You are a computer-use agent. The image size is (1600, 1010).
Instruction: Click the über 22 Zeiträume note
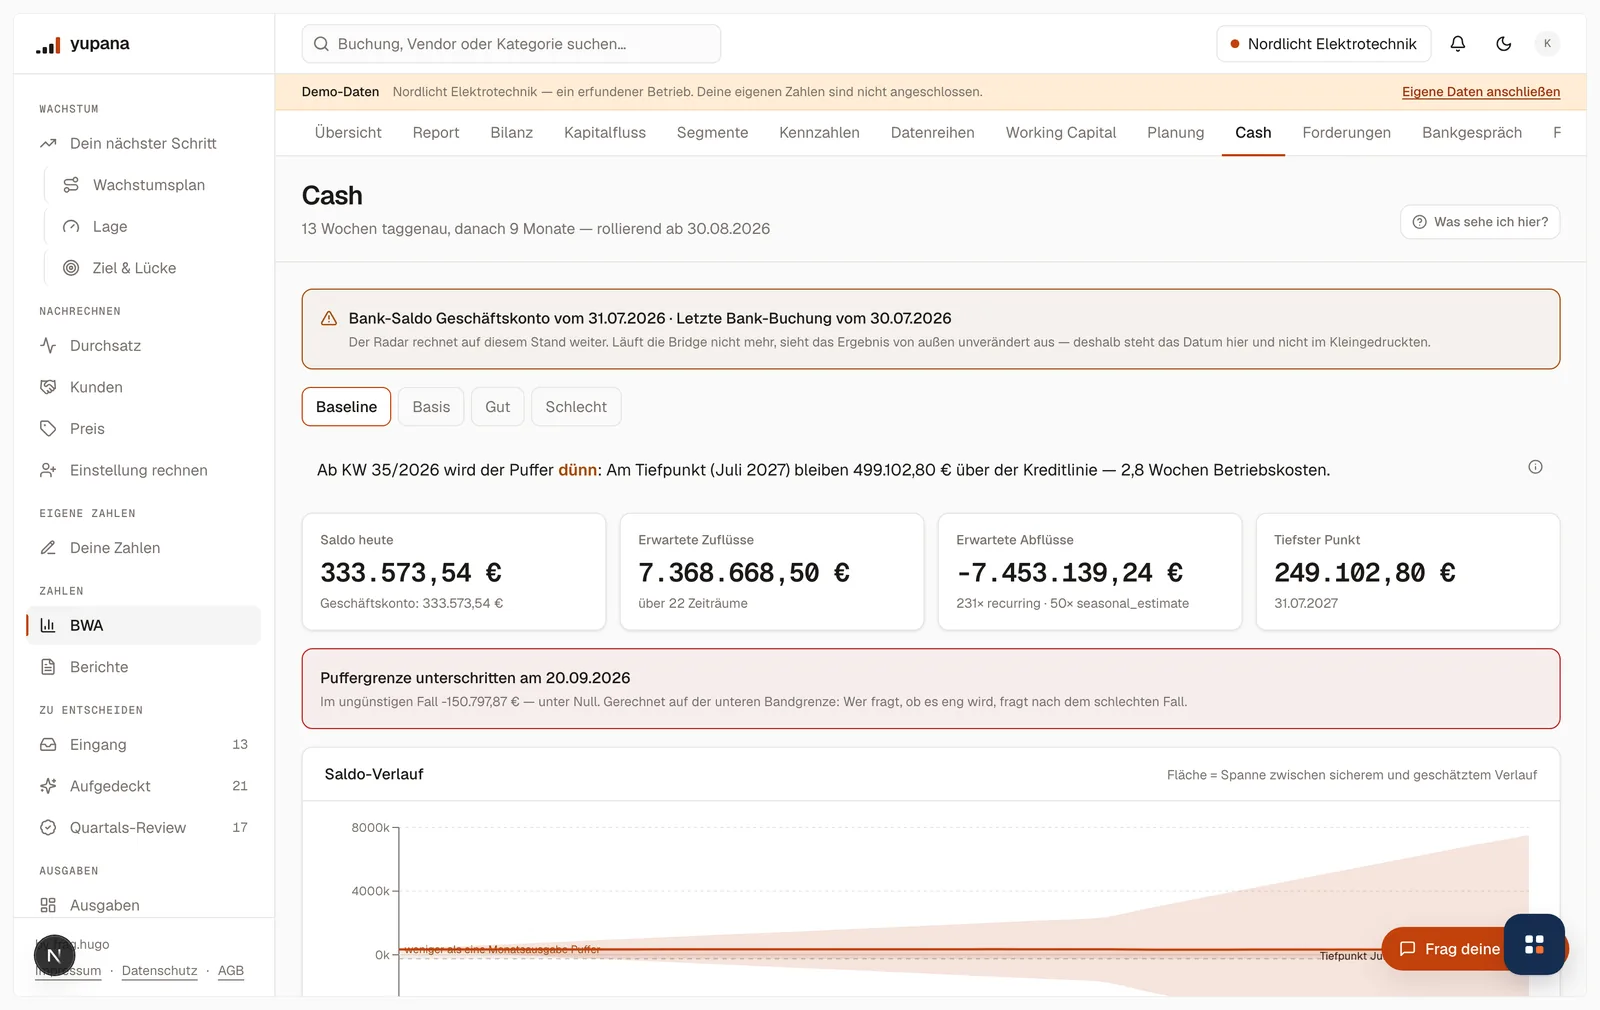click(693, 603)
